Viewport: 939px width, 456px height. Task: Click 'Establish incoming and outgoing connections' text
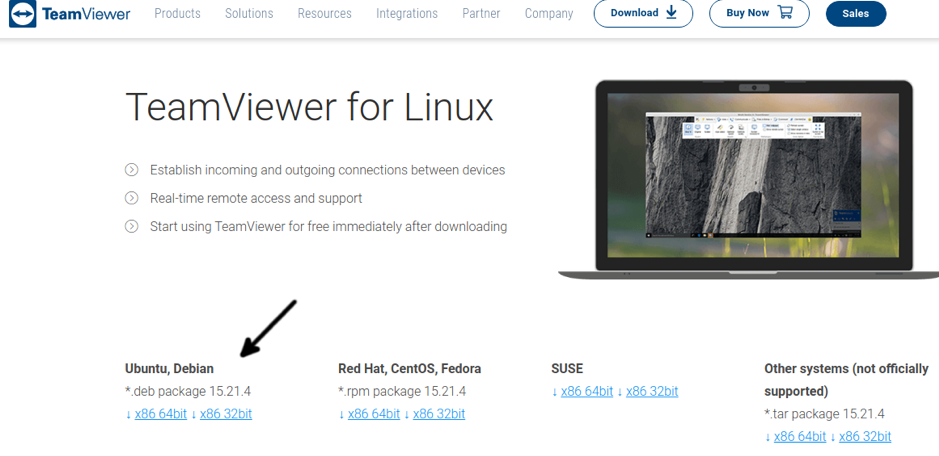click(x=328, y=170)
